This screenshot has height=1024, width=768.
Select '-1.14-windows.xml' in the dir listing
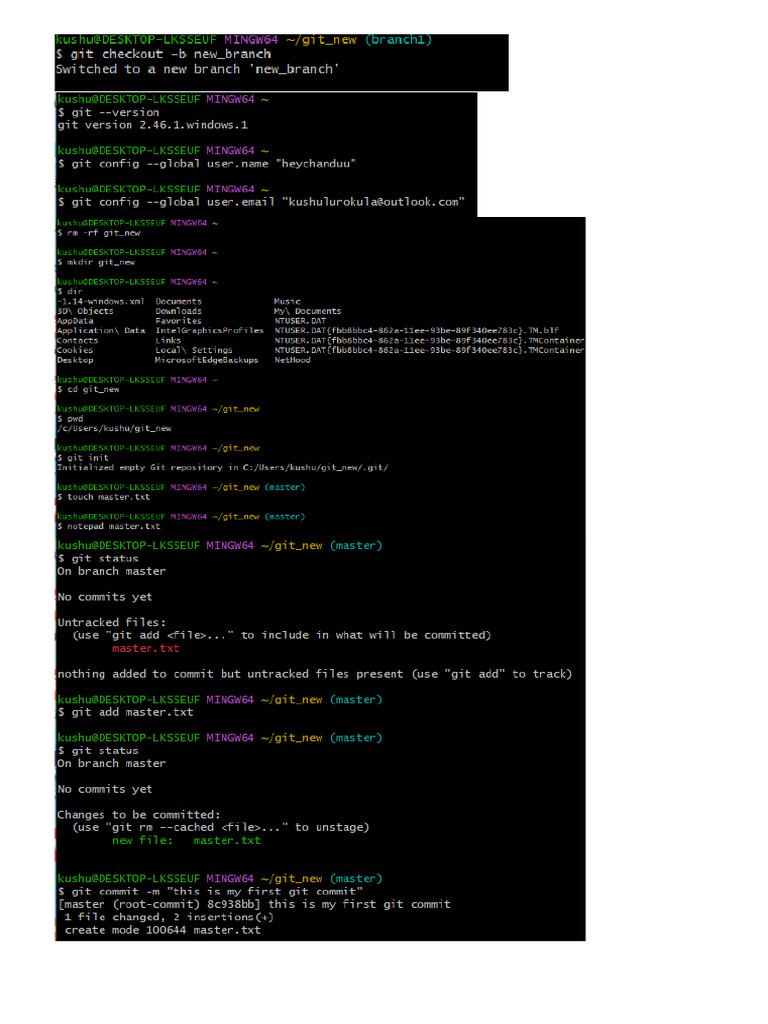click(x=101, y=301)
